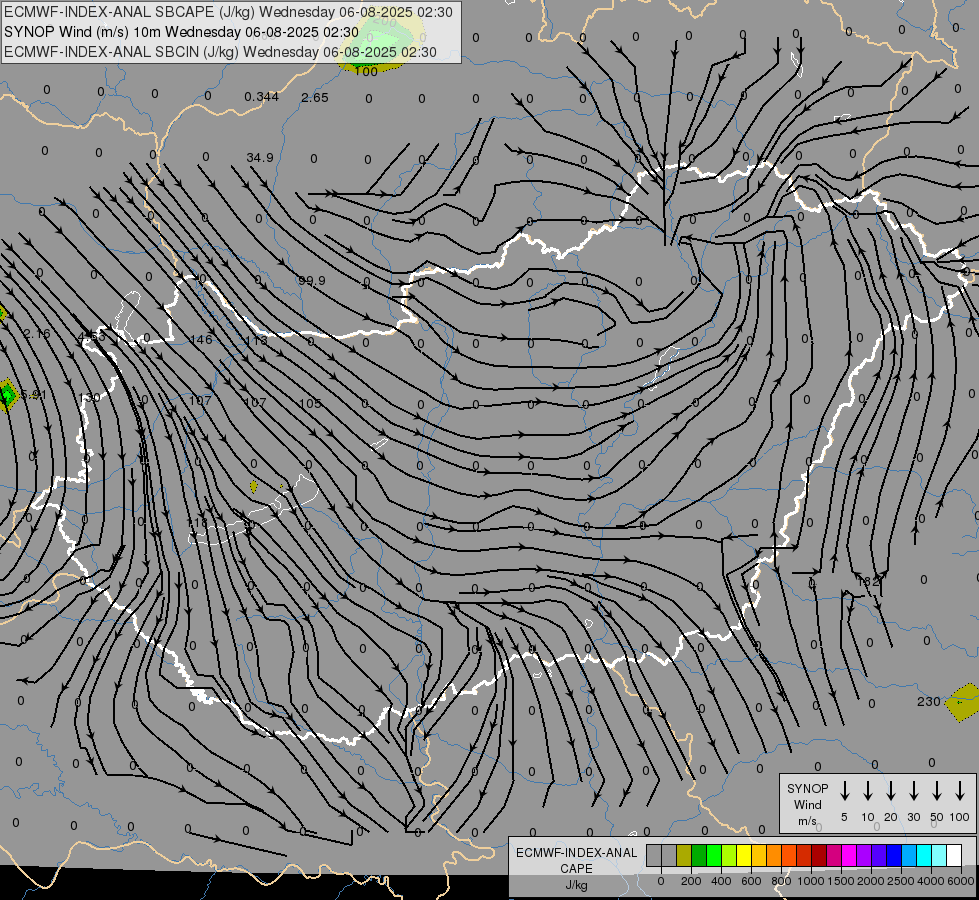Click the 800 tick label on CAPE scale
The width and height of the screenshot is (979, 900).
click(x=781, y=881)
